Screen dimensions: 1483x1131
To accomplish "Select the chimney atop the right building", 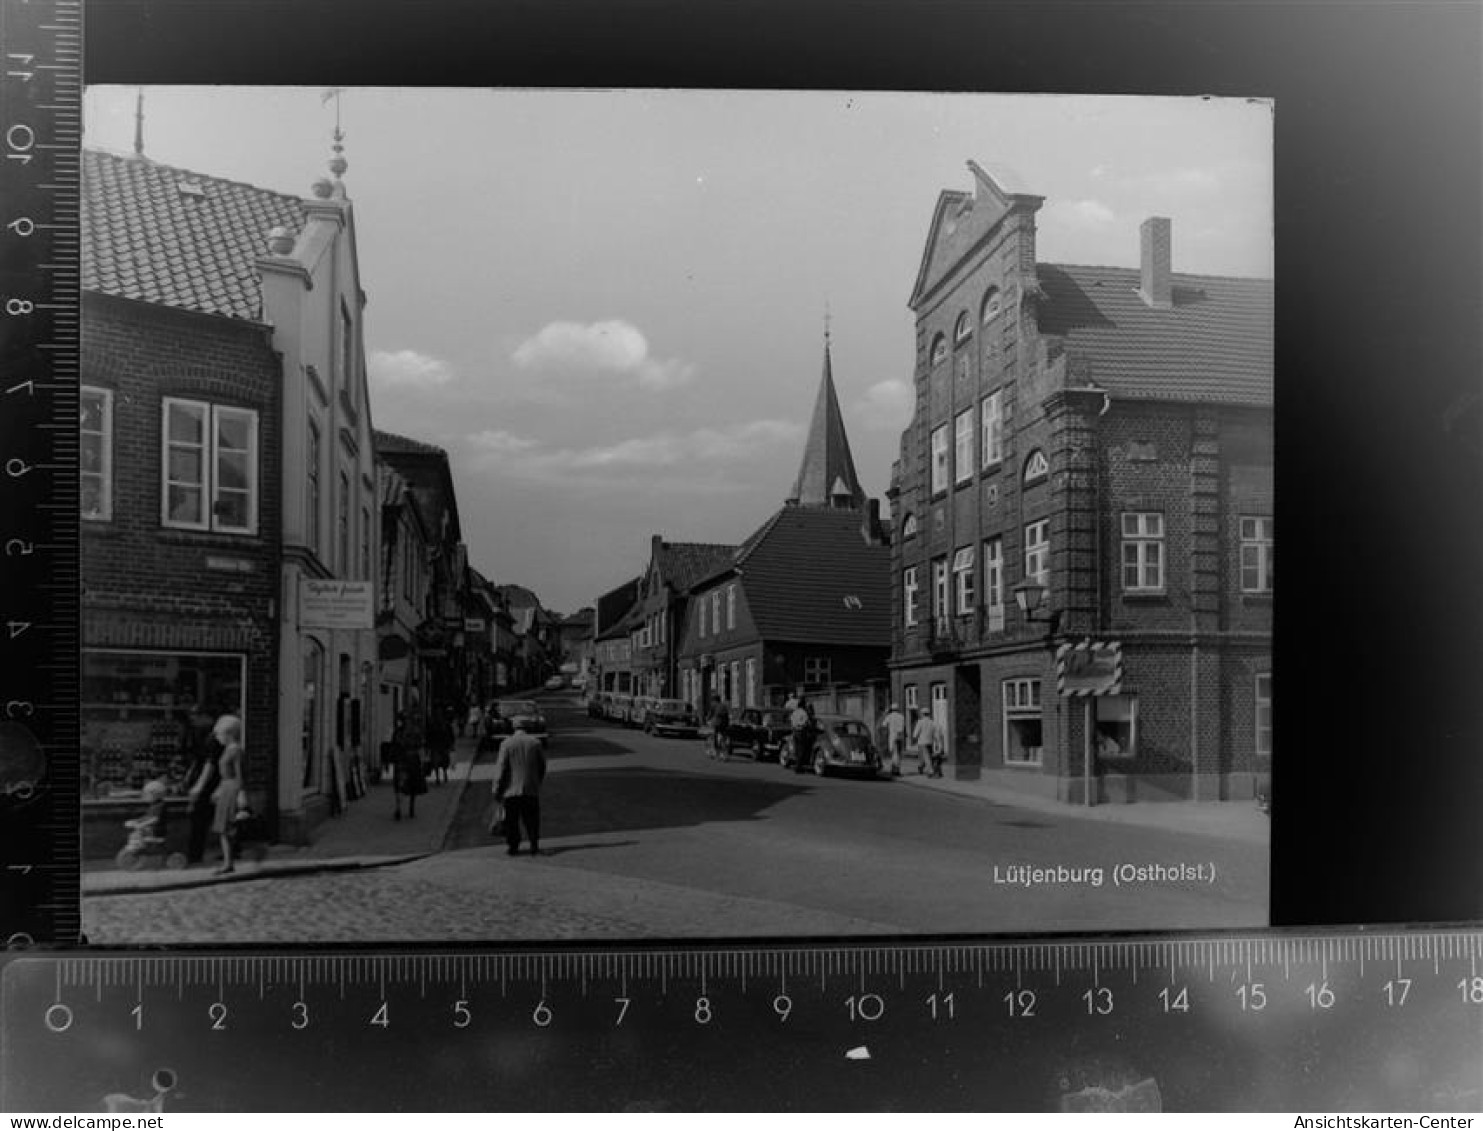I will pos(1158,250).
